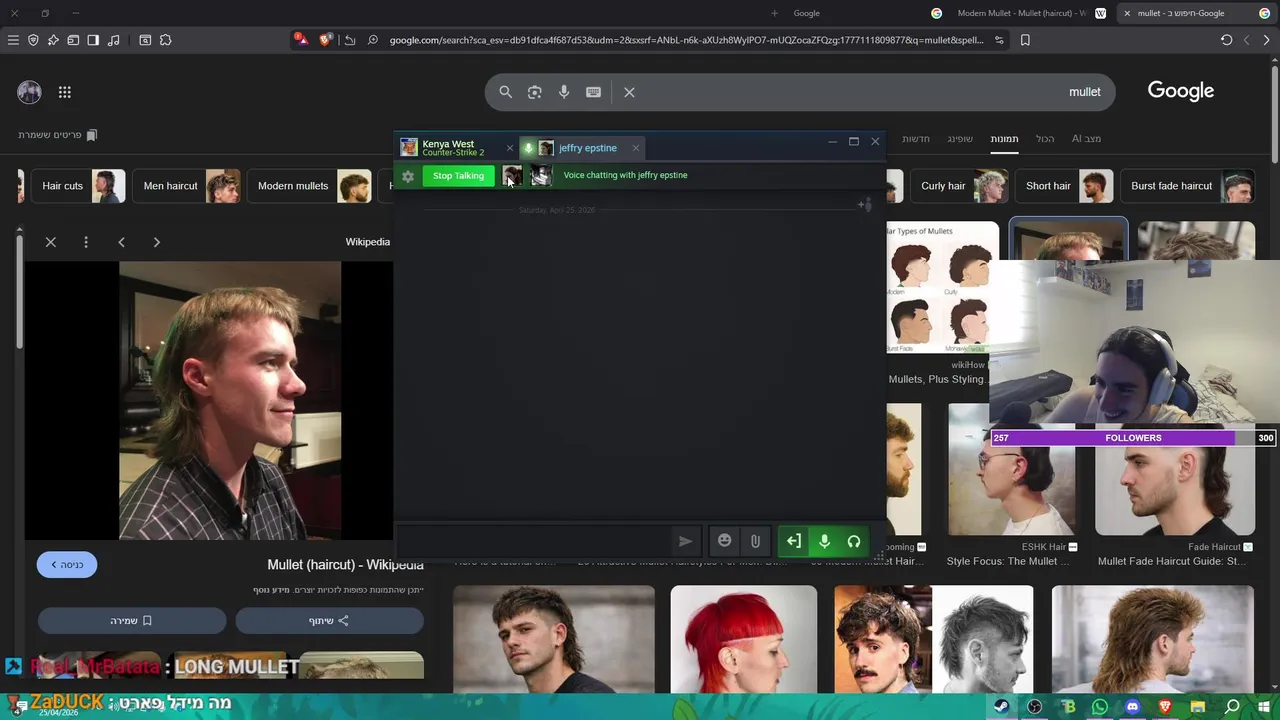This screenshot has width=1280, height=720.
Task: Click the Google logo
Action: pos(1181,91)
